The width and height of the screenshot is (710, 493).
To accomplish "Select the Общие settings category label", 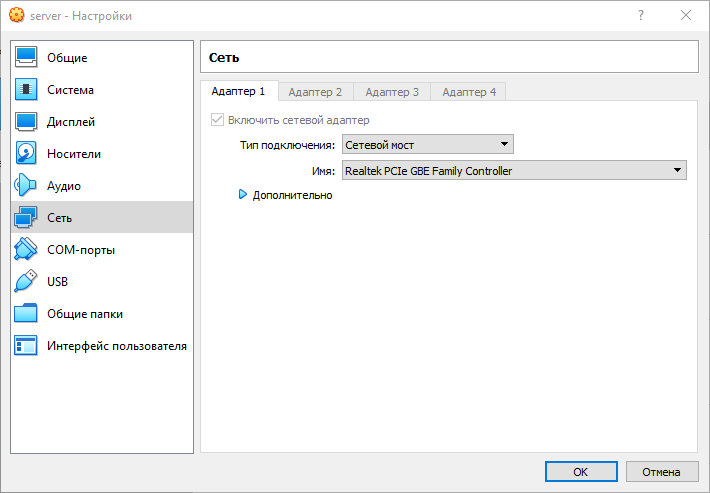I will click(67, 58).
